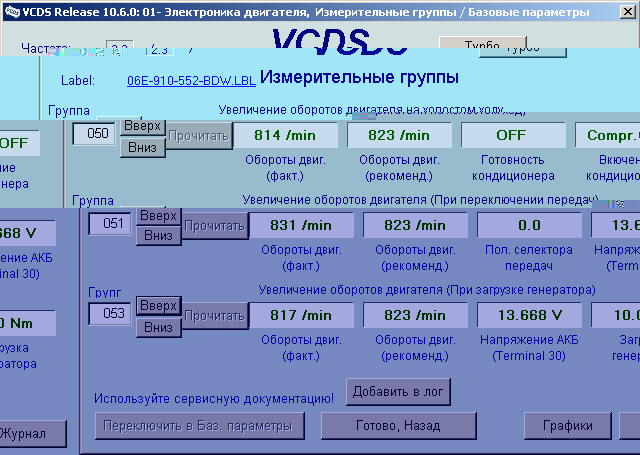Screen dimensions: 640x455
Task: Click the group 053 number field
Action: click(110, 313)
